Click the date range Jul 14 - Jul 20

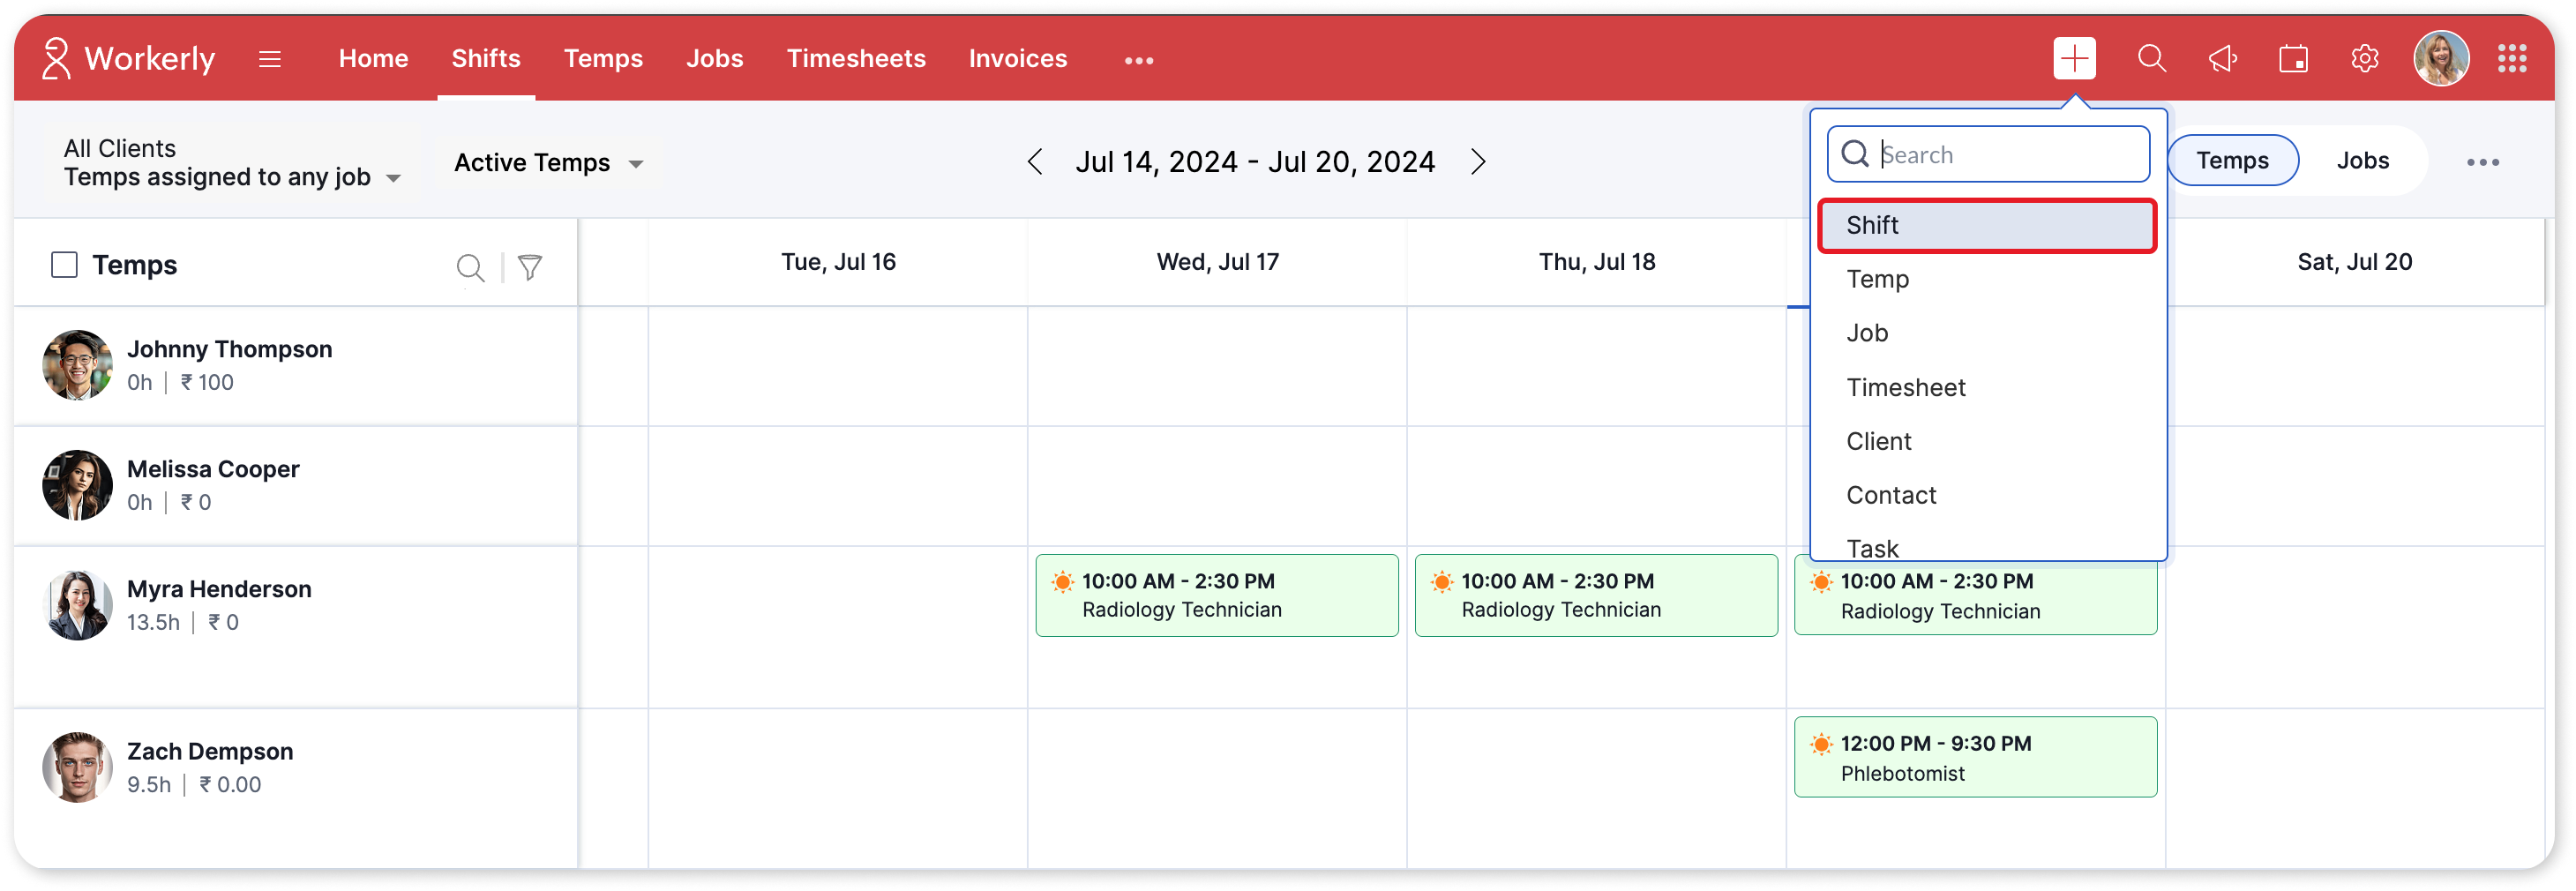pos(1255,161)
